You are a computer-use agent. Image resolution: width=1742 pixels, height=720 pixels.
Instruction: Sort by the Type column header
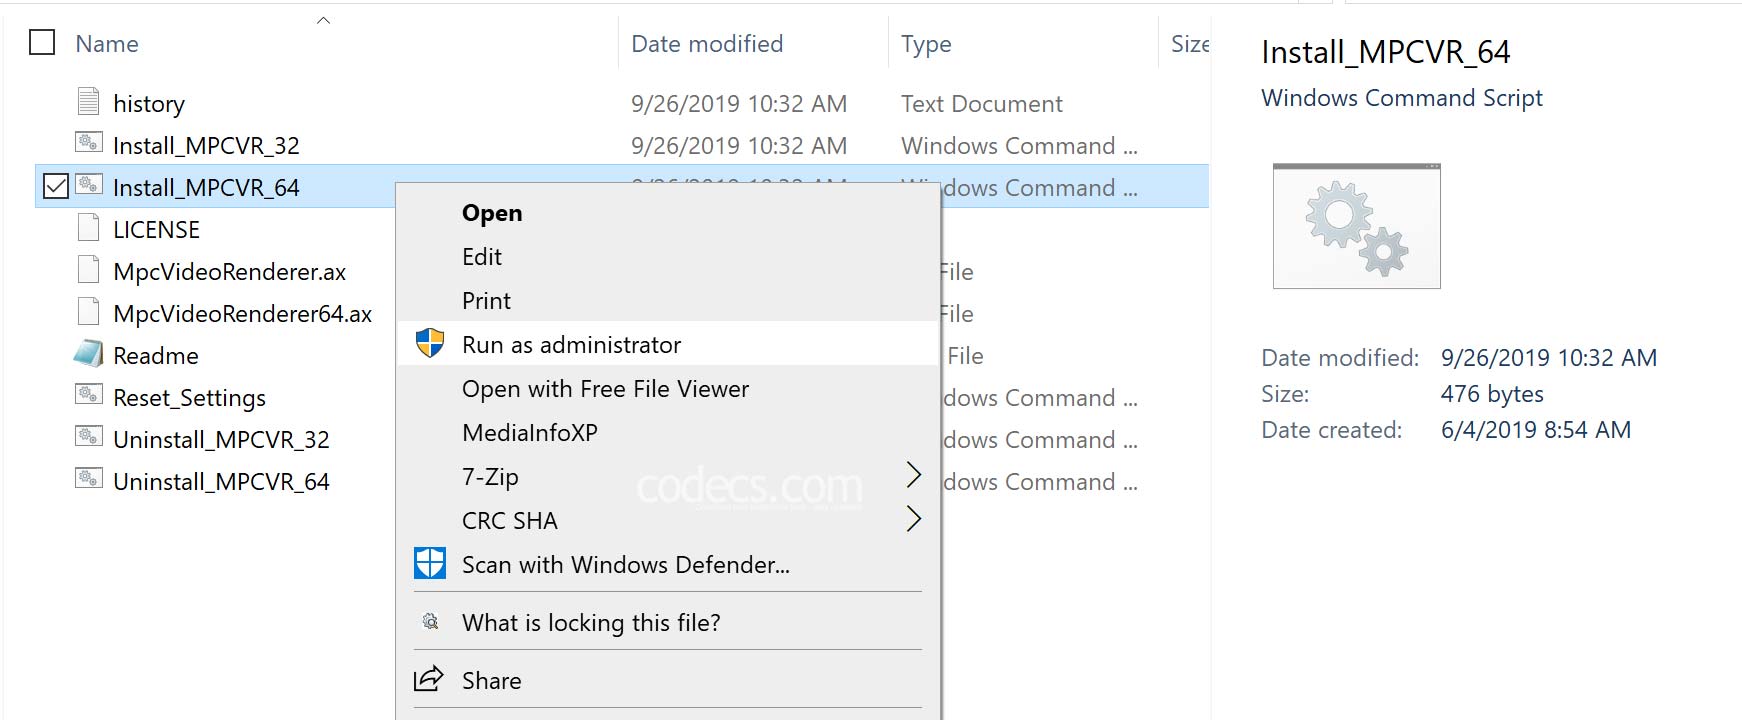pos(926,44)
